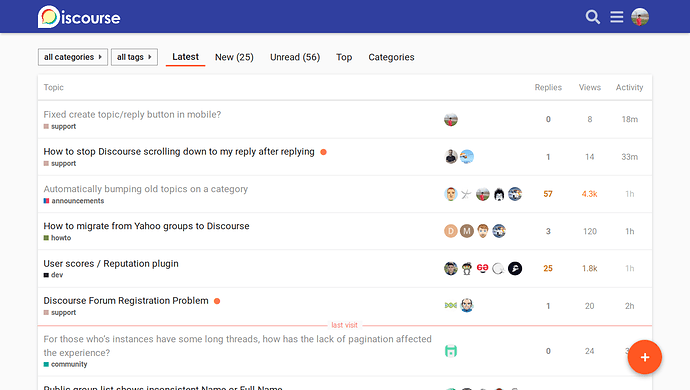Click the 18m activity time
This screenshot has width=690, height=390.
(x=630, y=119)
